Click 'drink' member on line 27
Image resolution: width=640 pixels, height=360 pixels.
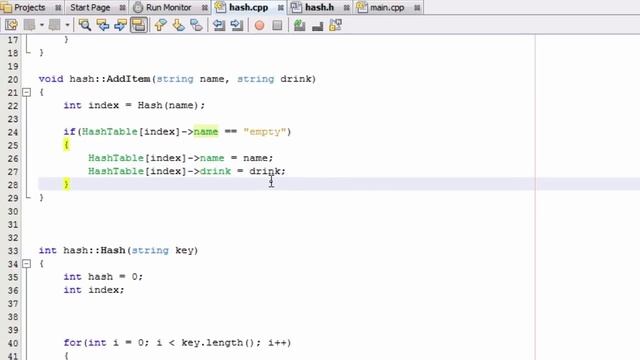[215, 171]
